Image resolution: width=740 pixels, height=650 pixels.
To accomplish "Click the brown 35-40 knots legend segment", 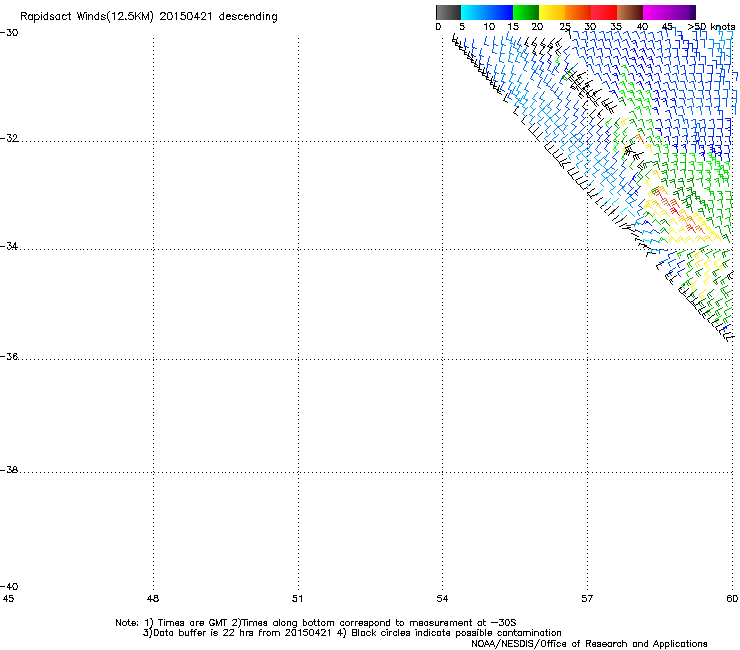I will [630, 12].
